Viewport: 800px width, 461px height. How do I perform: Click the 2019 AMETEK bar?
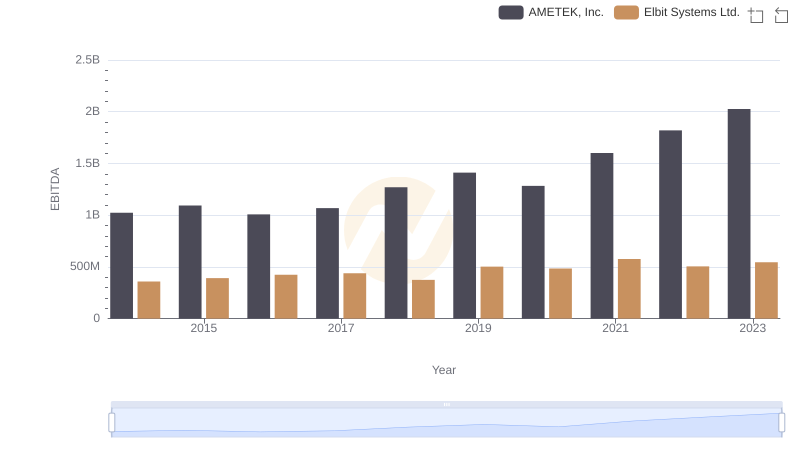464,245
